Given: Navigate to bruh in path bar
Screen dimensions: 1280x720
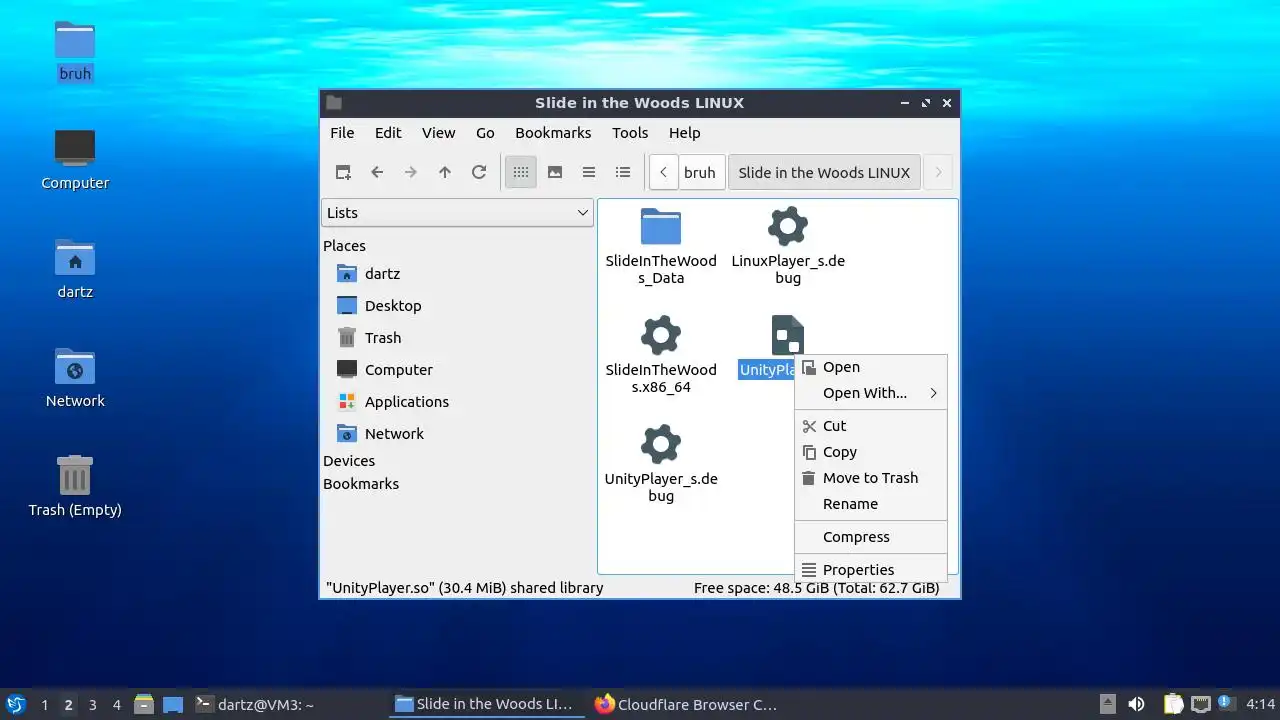Looking at the screenshot, I should [x=700, y=172].
